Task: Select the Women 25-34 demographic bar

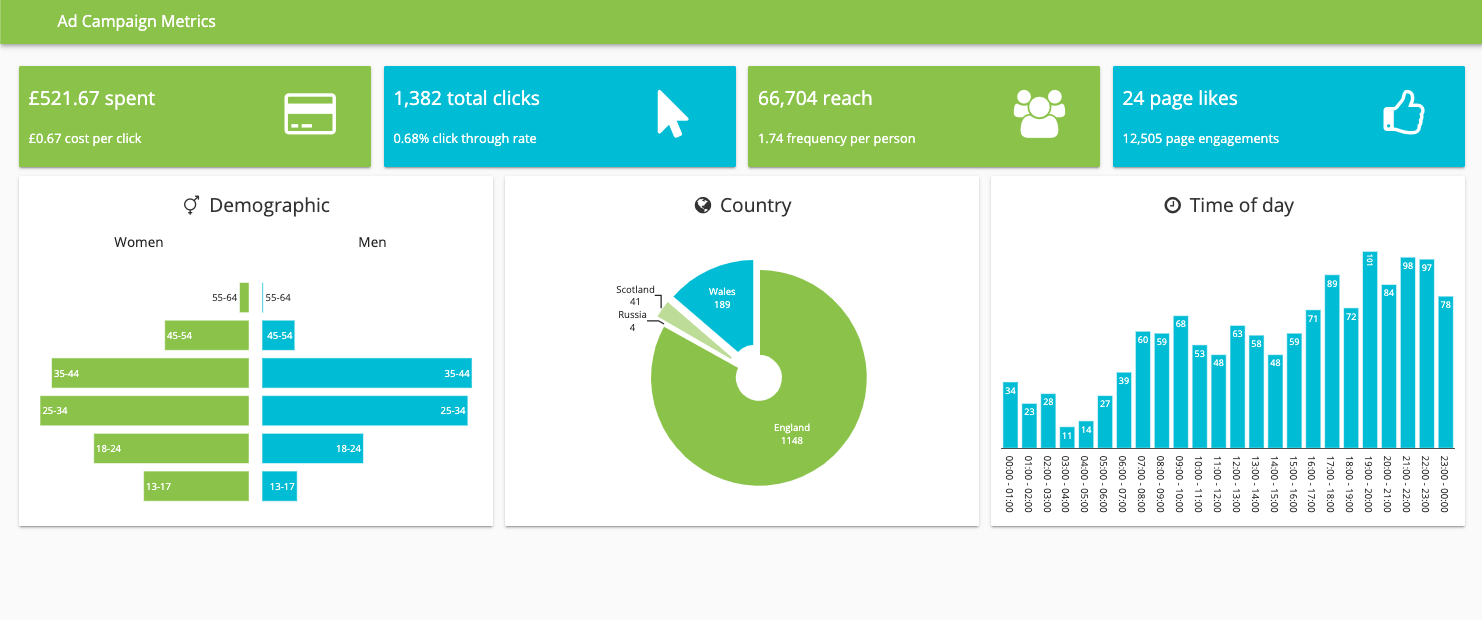Action: (144, 411)
